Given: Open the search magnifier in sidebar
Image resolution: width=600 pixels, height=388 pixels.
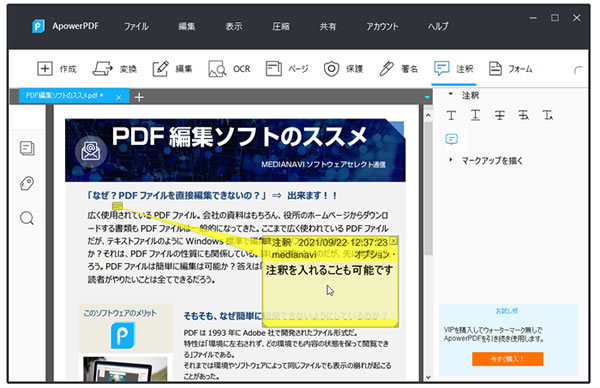Looking at the screenshot, I should tap(27, 218).
